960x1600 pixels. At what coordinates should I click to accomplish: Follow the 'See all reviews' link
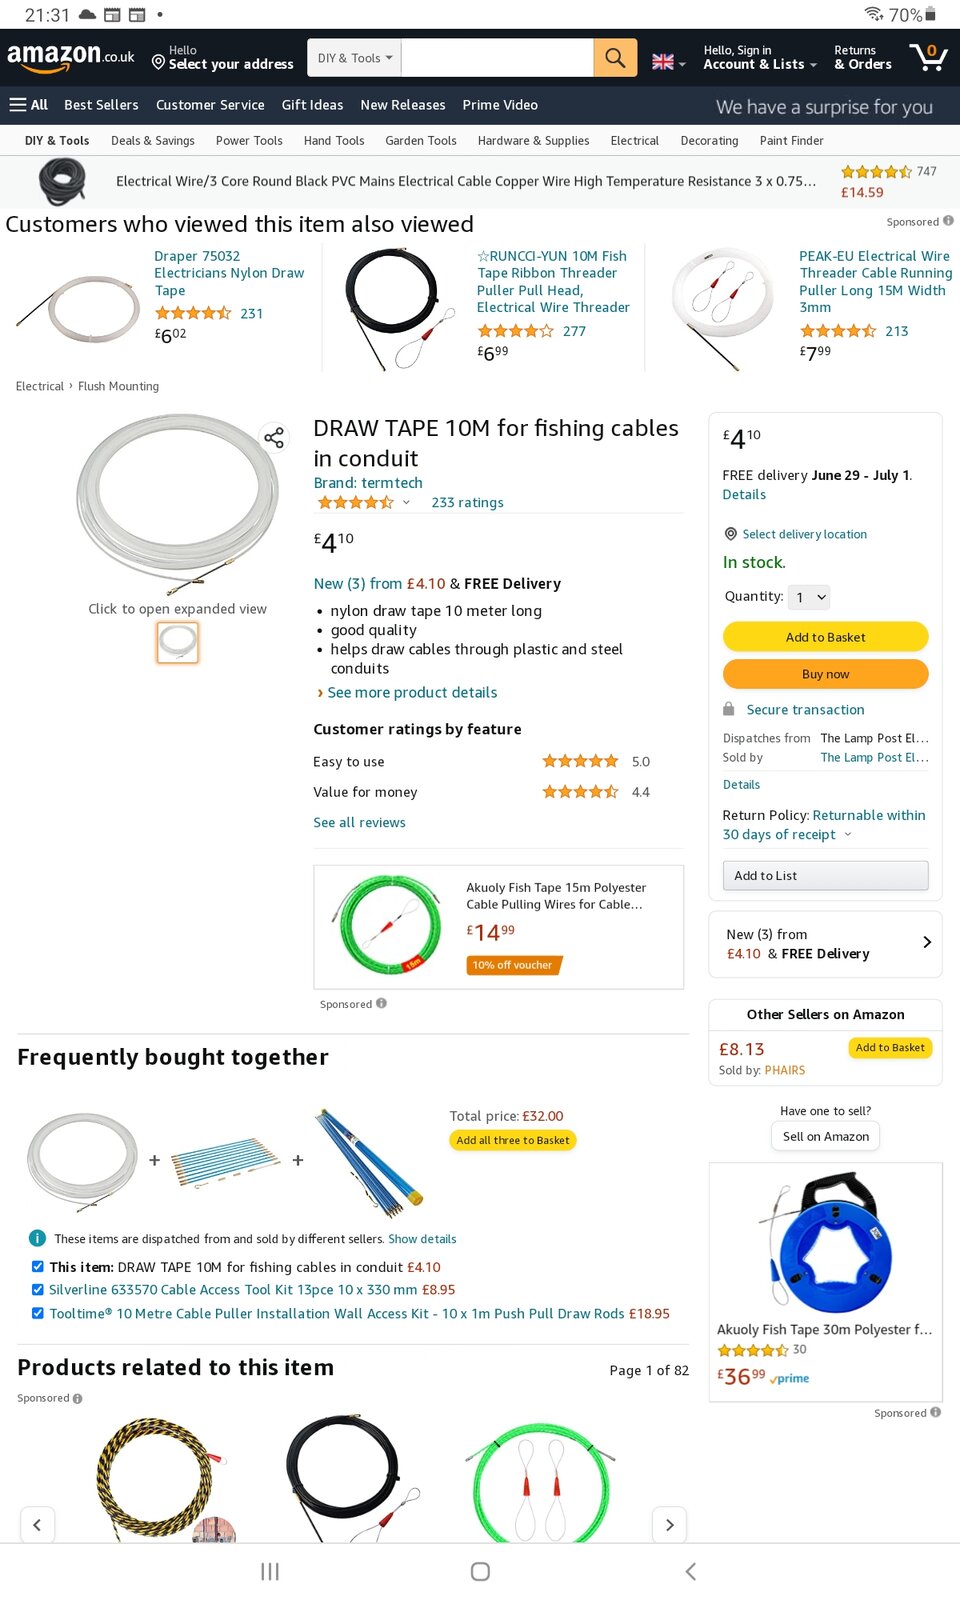[359, 823]
